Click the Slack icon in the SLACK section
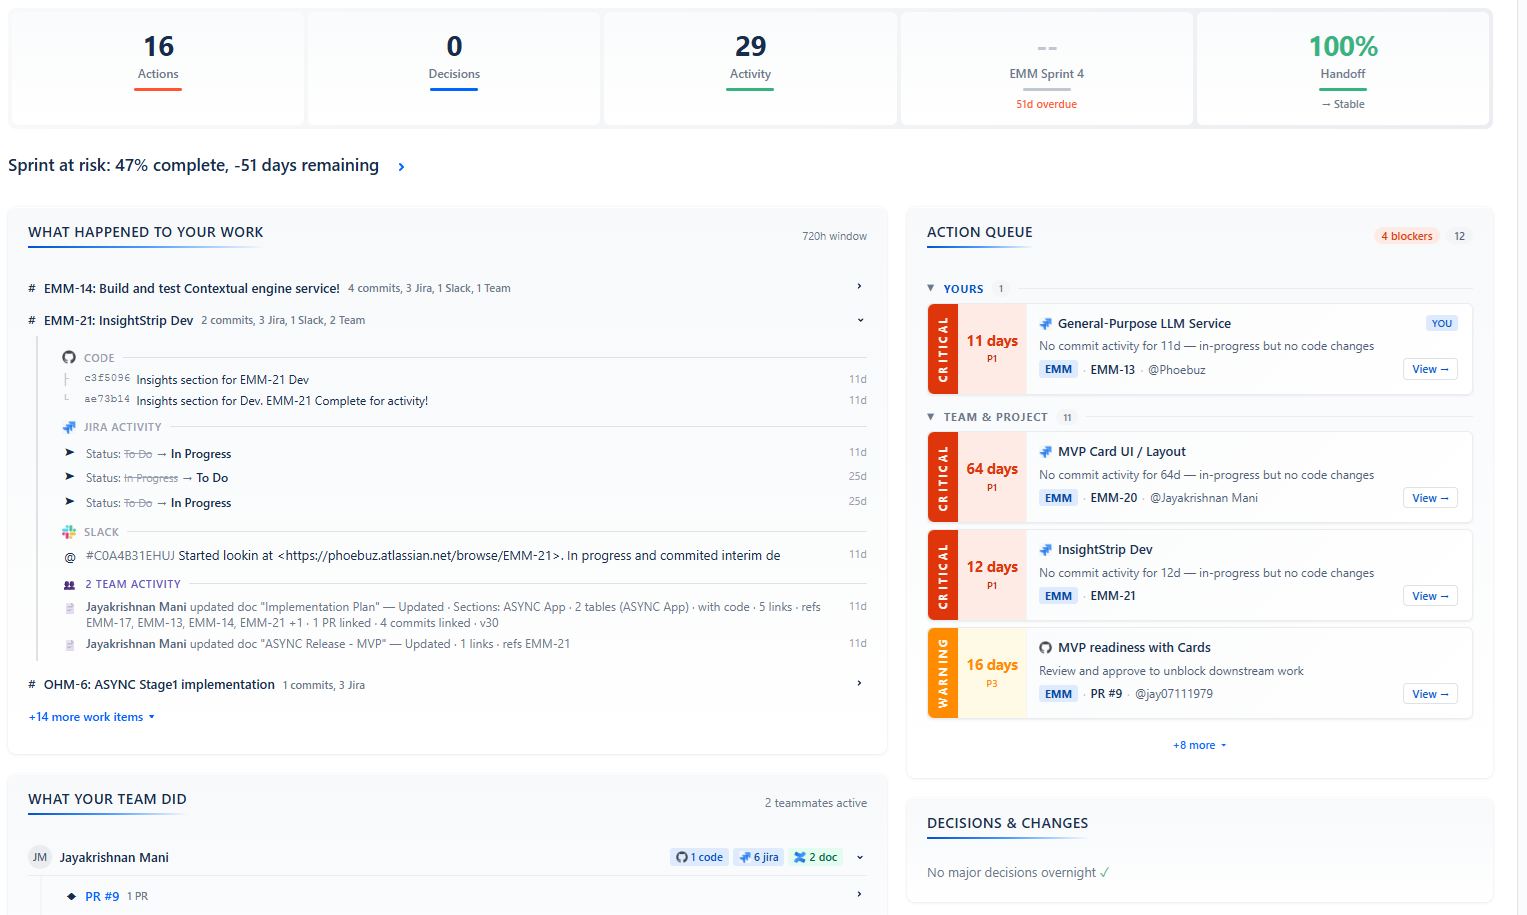The width and height of the screenshot is (1527, 915). pos(69,531)
